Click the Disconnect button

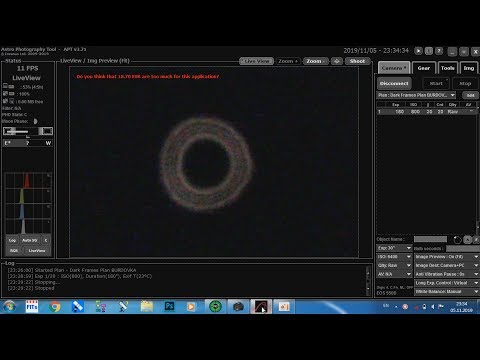(394, 84)
